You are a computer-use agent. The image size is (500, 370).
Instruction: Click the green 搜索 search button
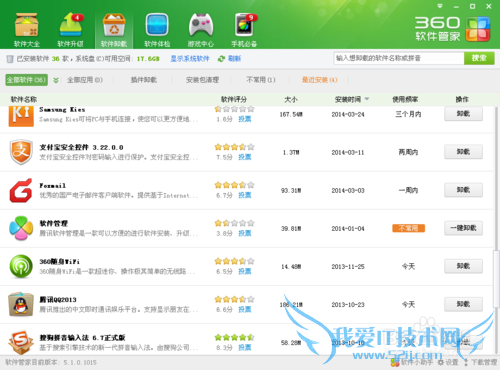tap(479, 58)
